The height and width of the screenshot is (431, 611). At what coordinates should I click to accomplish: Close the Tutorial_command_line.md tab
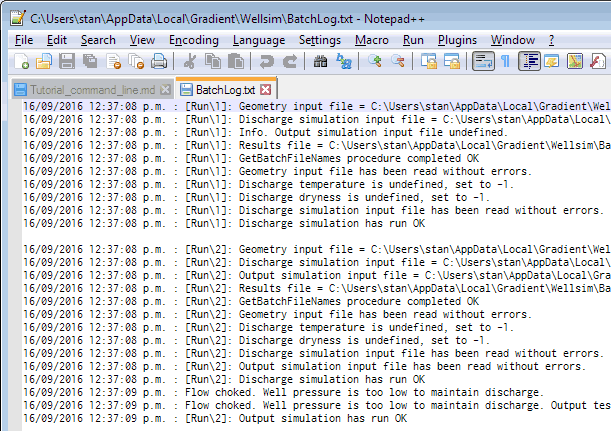click(165, 90)
